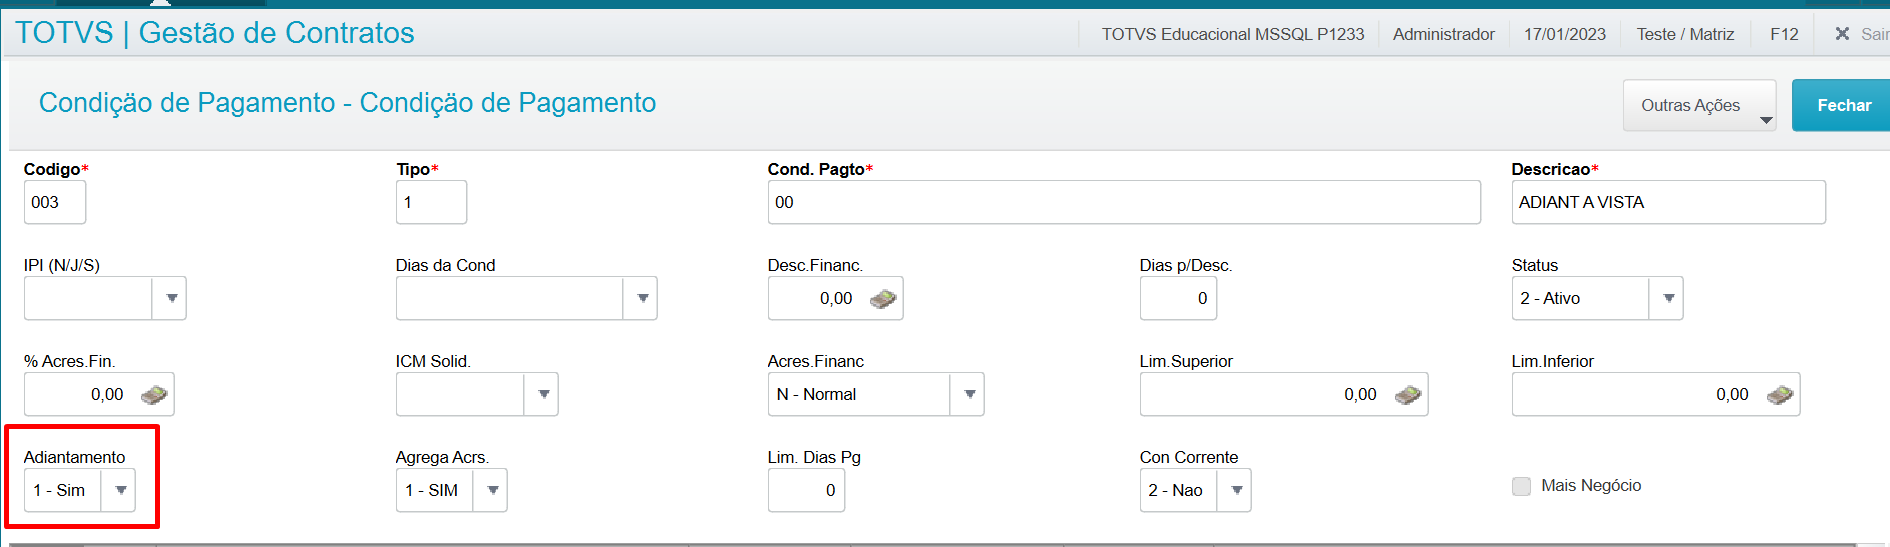Expand the IPI (N/J/S) dropdown
Viewport: 1890px width, 547px height.
click(170, 298)
